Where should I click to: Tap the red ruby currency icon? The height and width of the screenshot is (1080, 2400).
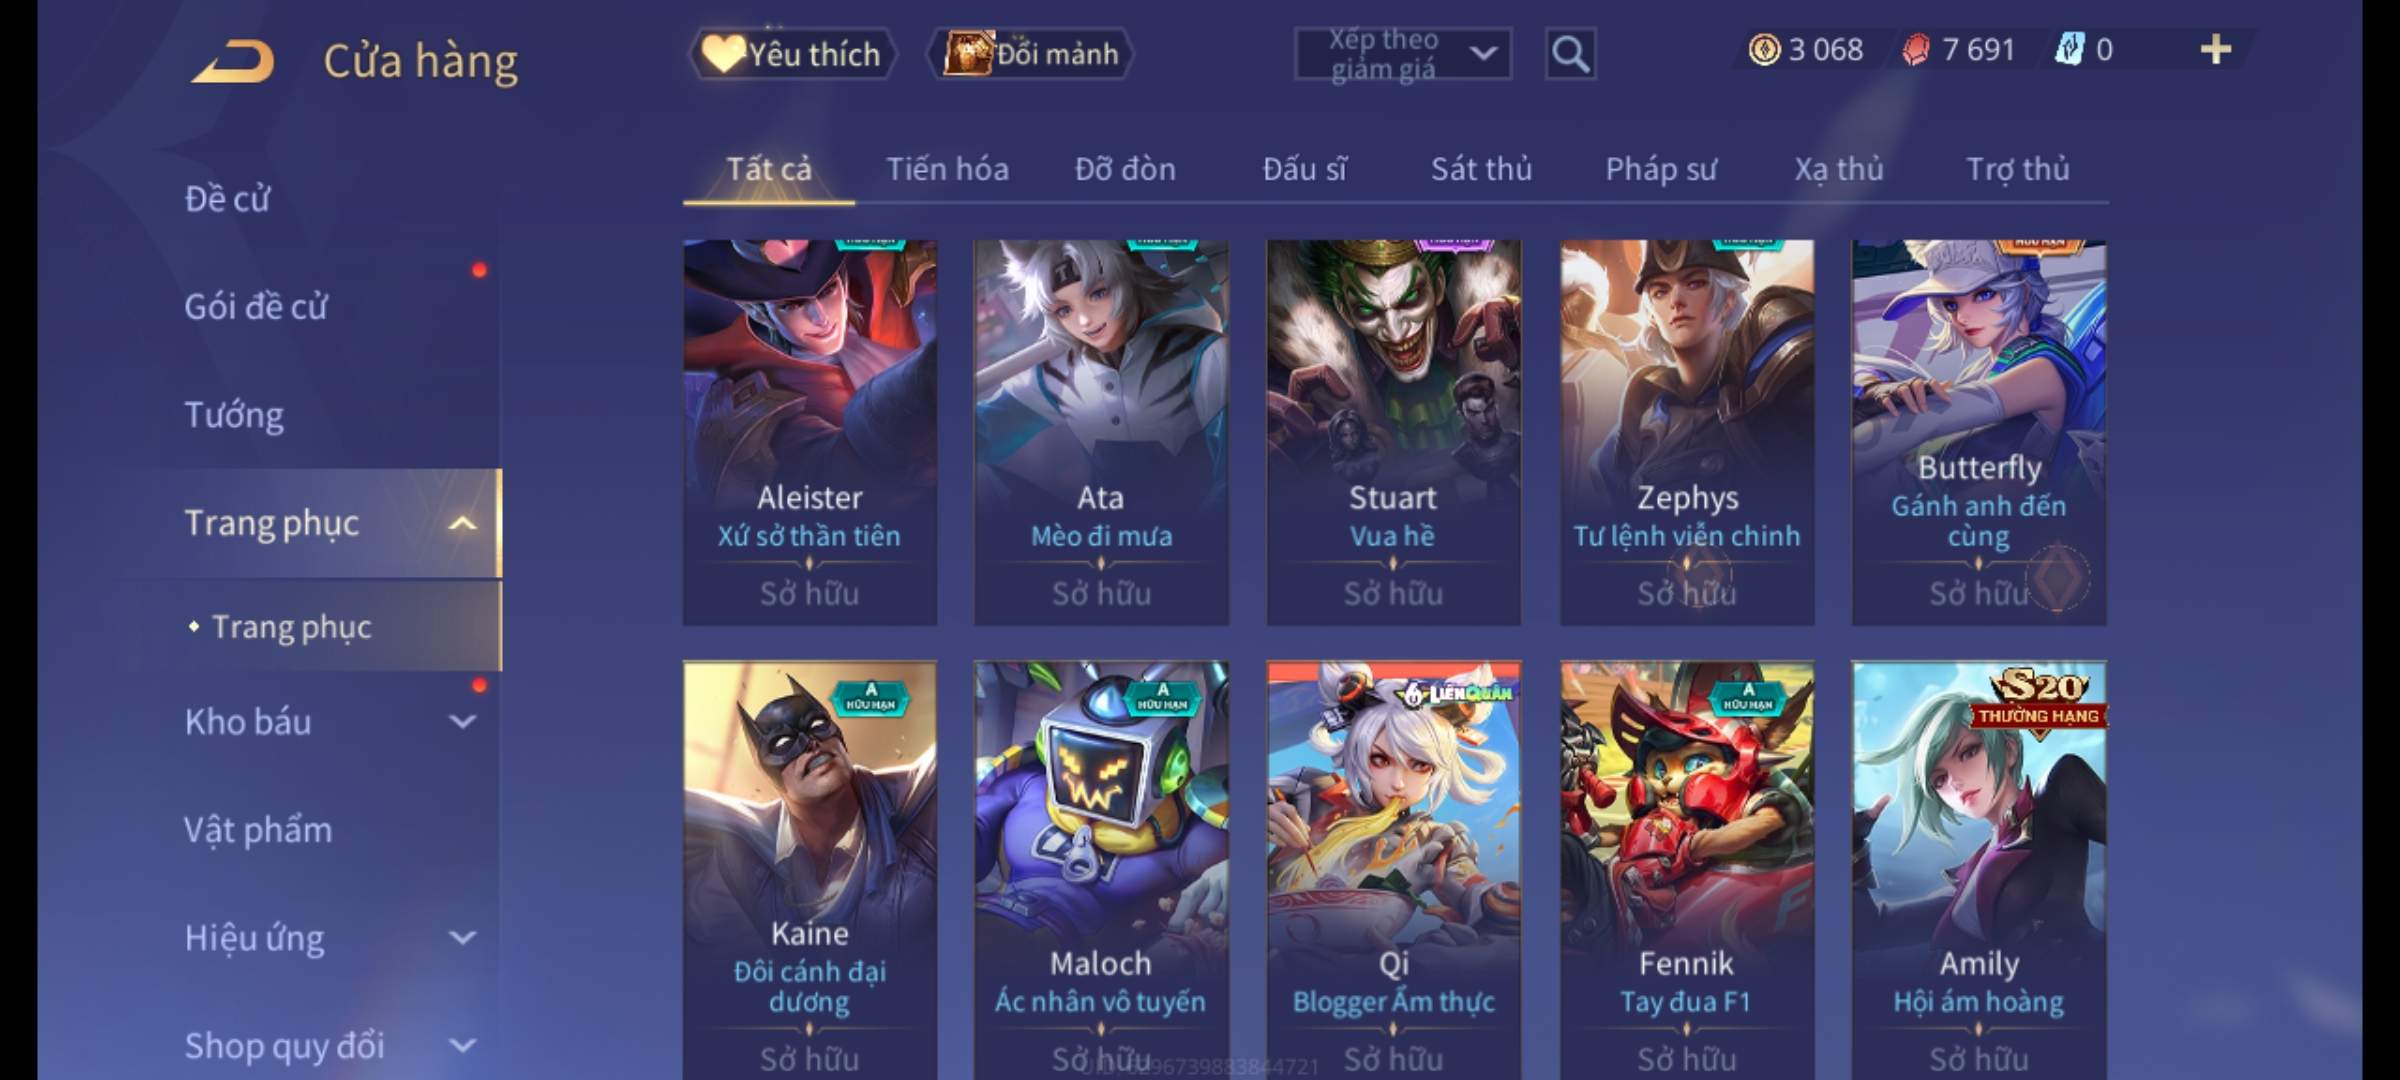[x=1916, y=50]
